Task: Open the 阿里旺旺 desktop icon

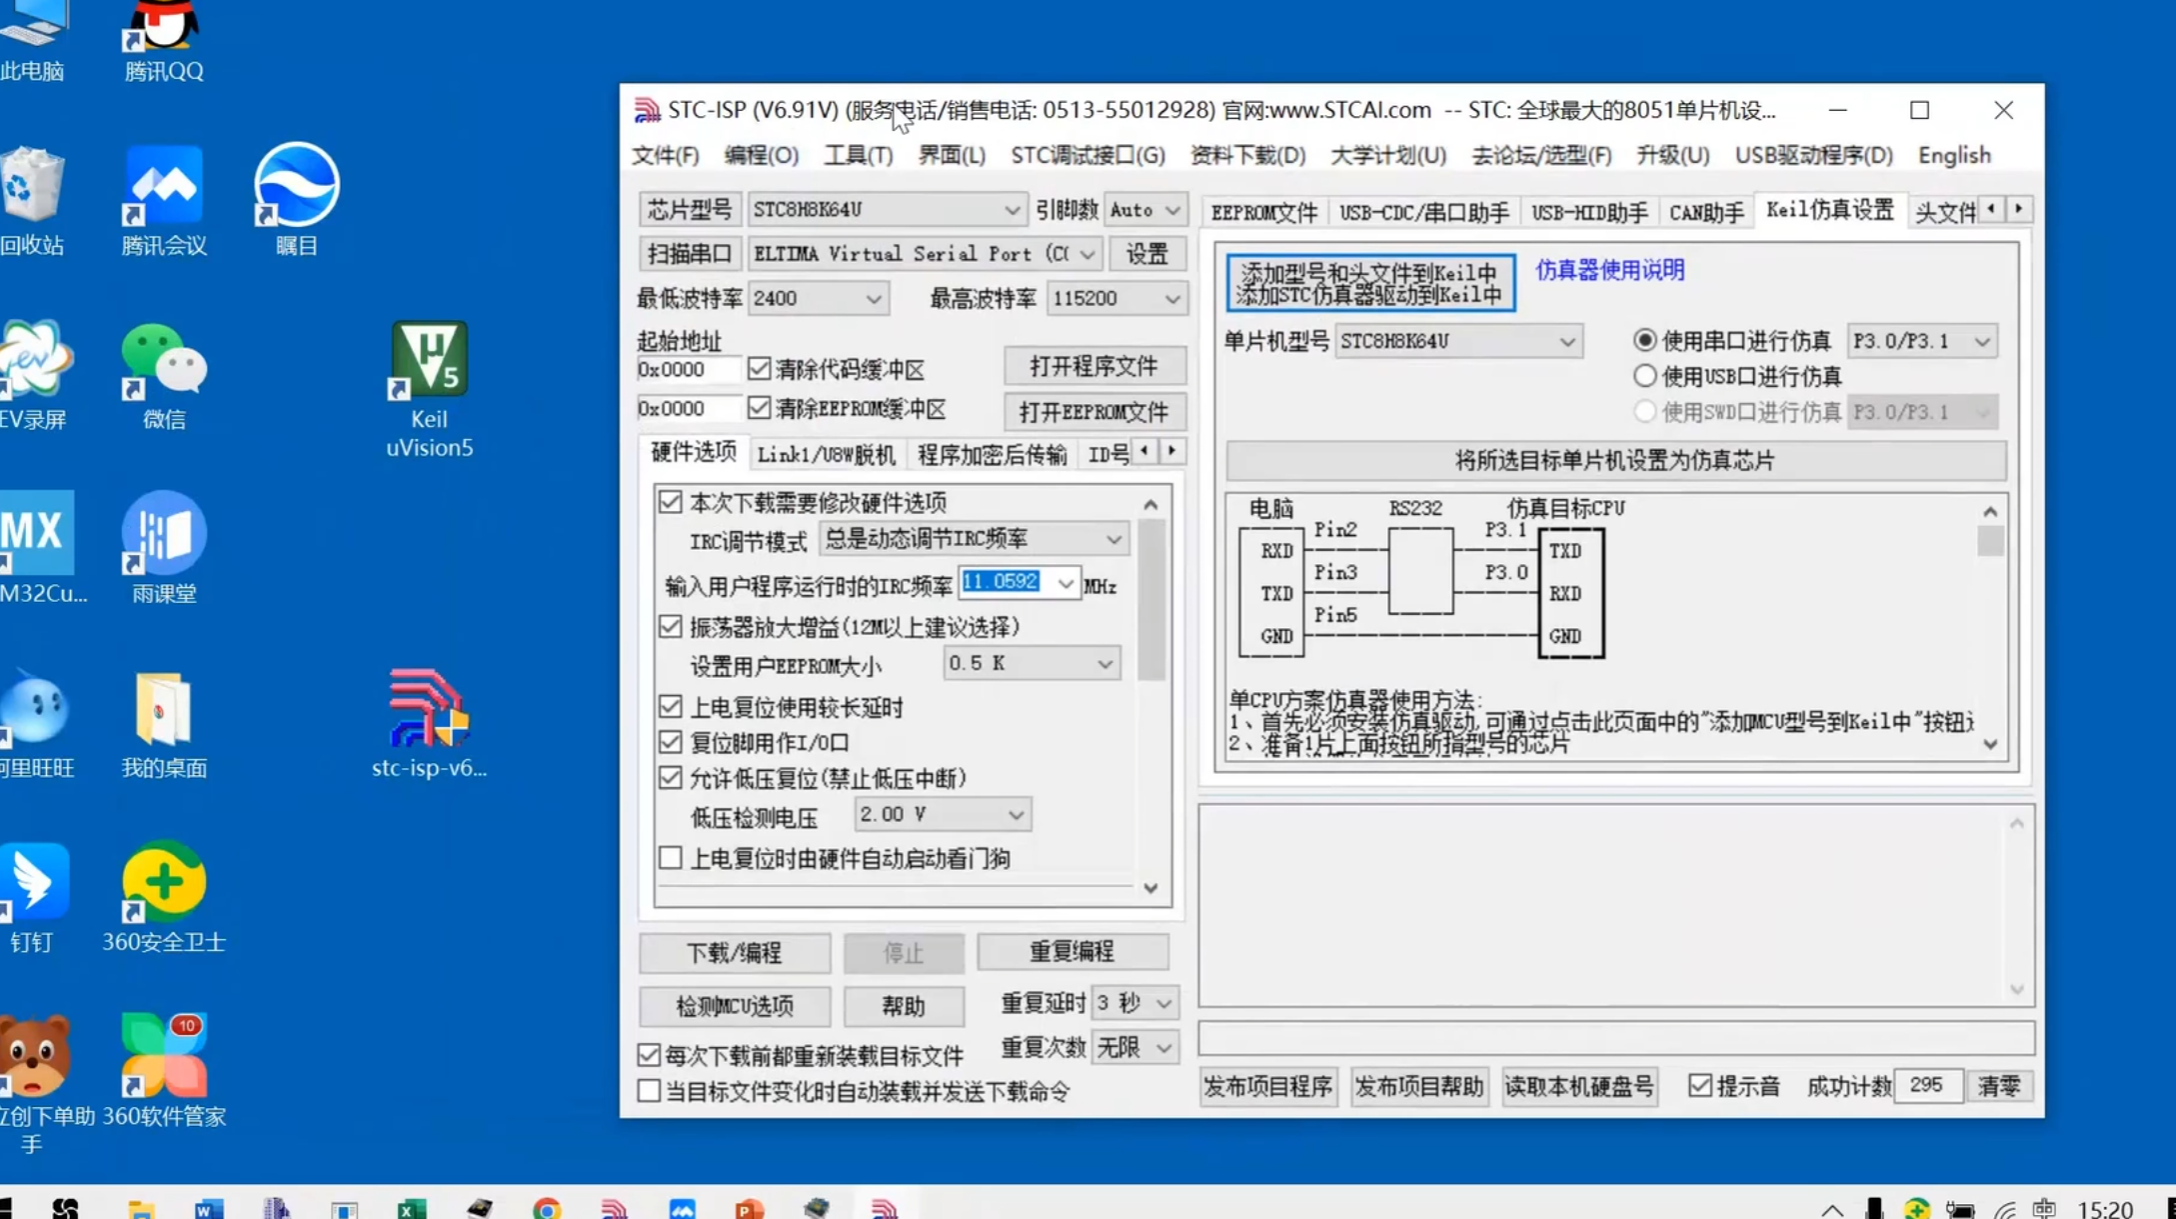Action: (37, 723)
